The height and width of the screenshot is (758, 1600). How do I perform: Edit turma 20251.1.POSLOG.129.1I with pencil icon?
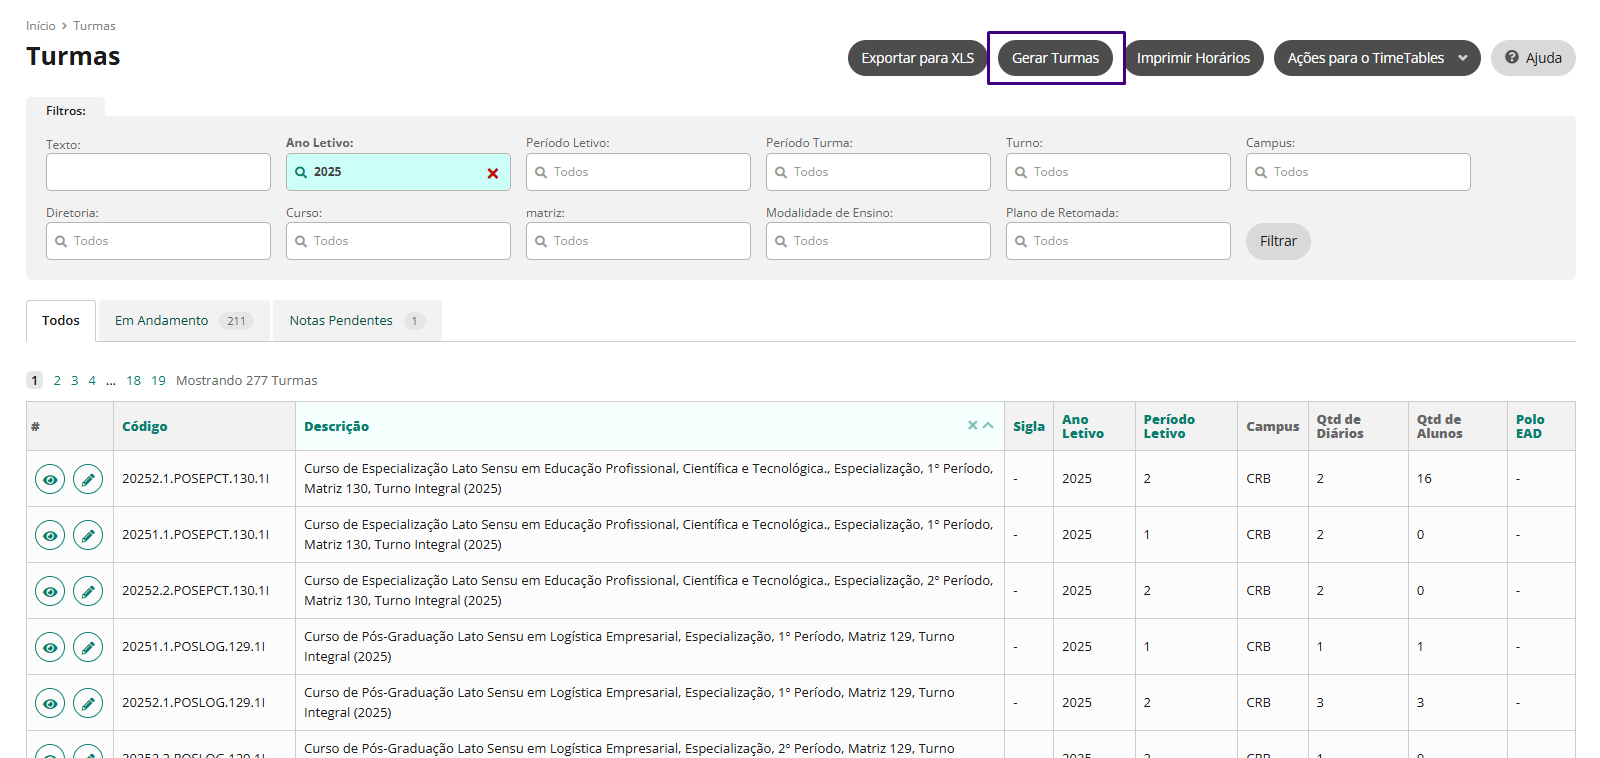pyautogui.click(x=88, y=647)
